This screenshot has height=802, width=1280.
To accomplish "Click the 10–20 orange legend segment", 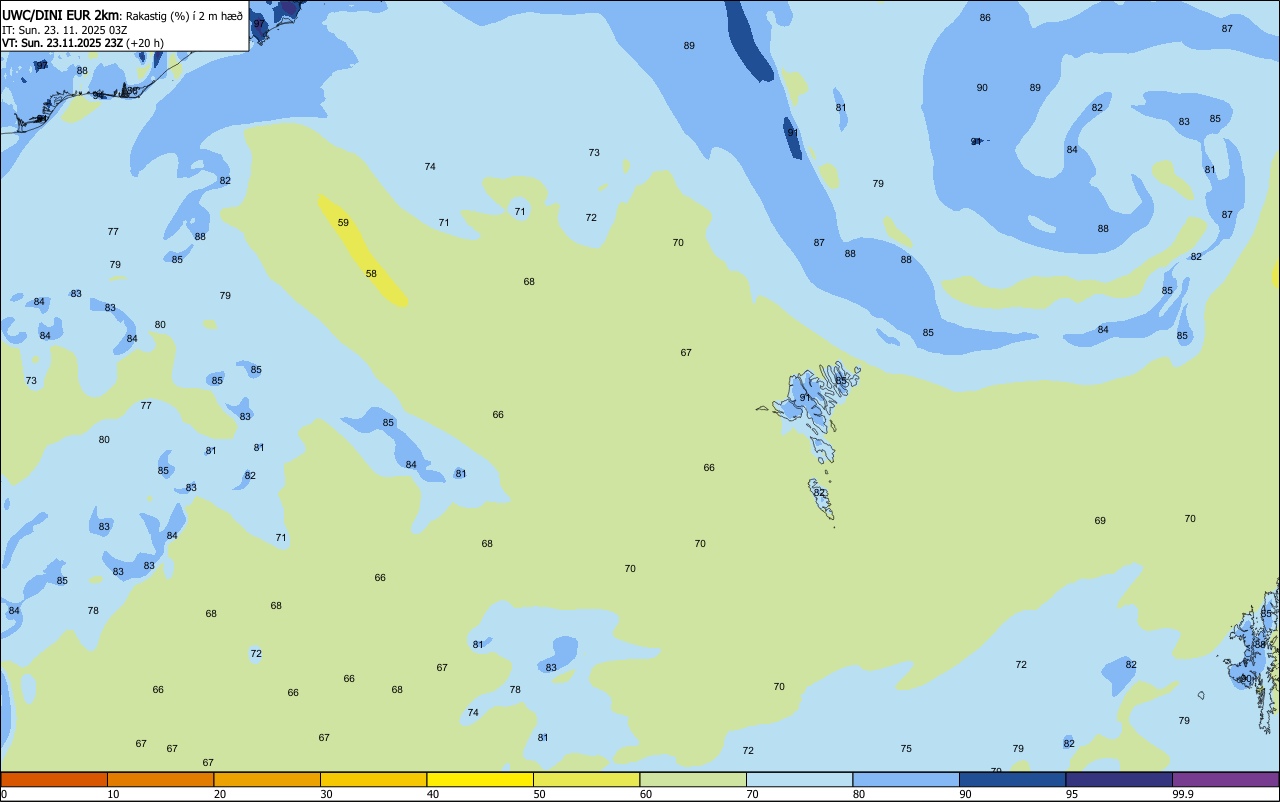I will [160, 779].
